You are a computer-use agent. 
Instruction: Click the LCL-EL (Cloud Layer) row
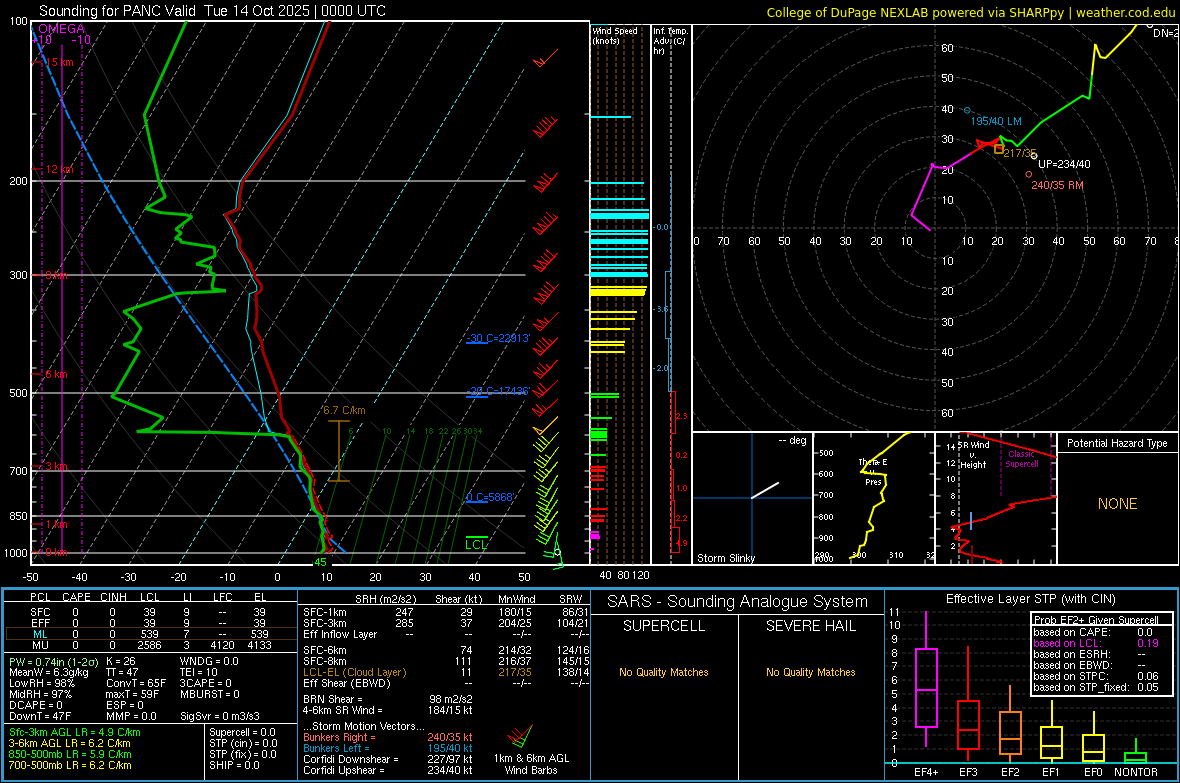coord(446,672)
